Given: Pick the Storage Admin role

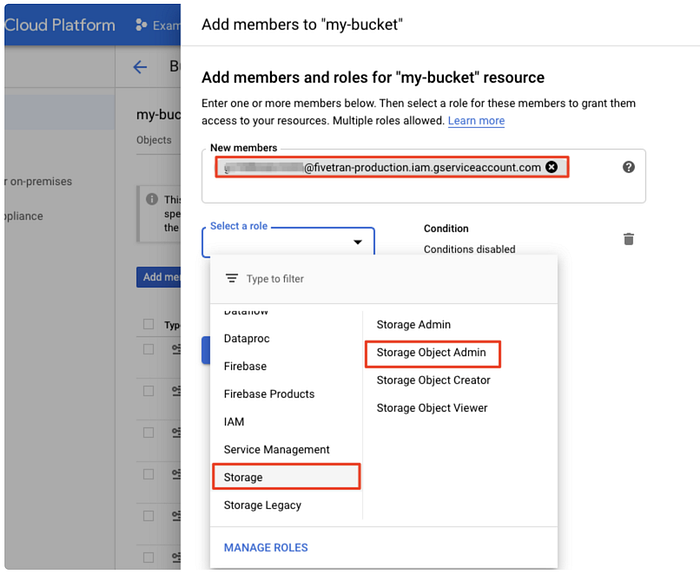Looking at the screenshot, I should point(413,325).
